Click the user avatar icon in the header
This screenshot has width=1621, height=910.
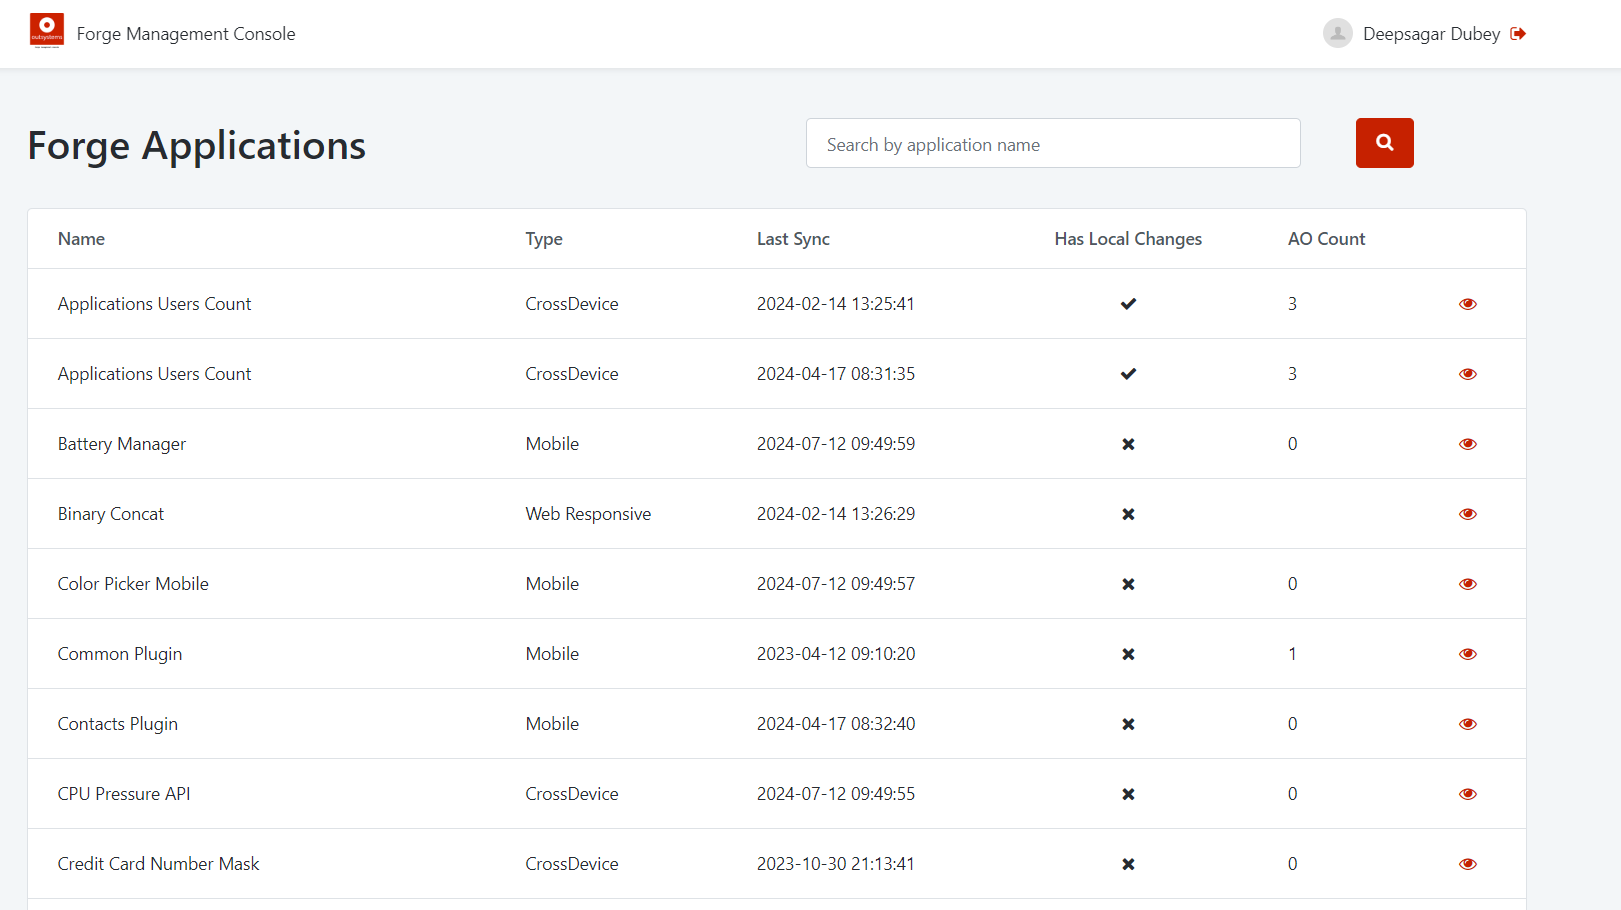pyautogui.click(x=1337, y=33)
